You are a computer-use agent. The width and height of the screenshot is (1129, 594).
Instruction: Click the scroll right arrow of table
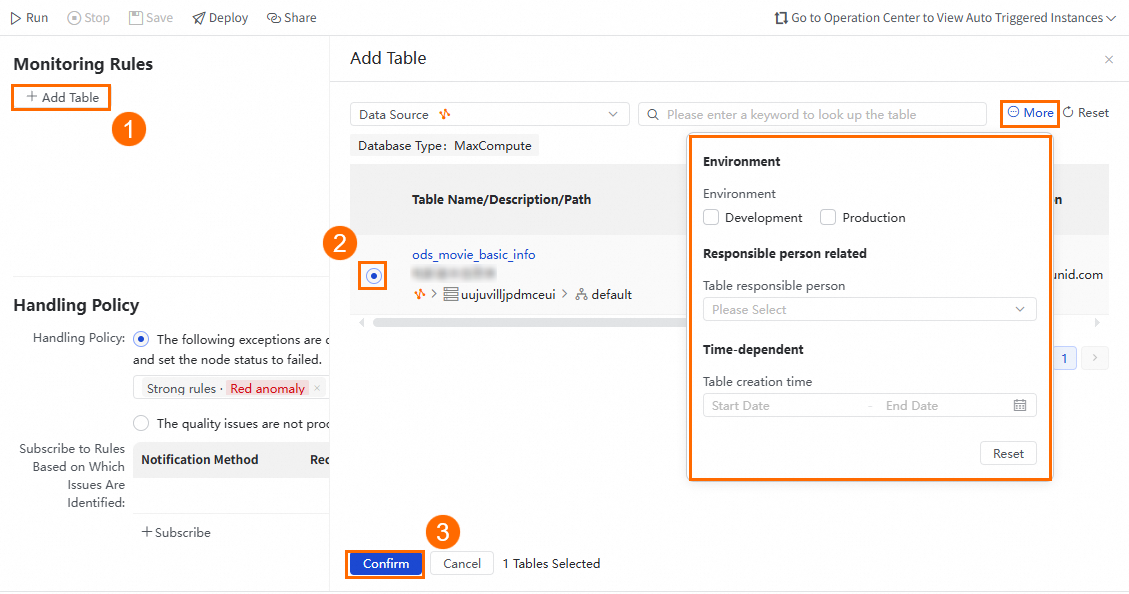click(1097, 323)
